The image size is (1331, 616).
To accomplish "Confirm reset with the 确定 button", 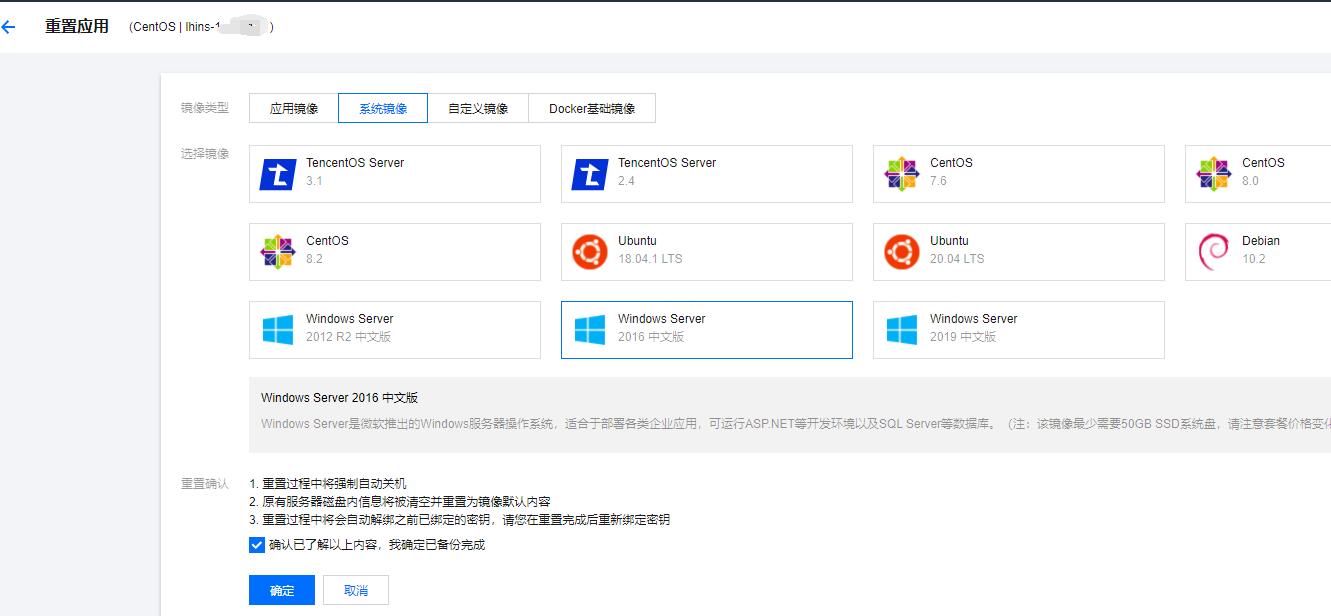I will 282,590.
